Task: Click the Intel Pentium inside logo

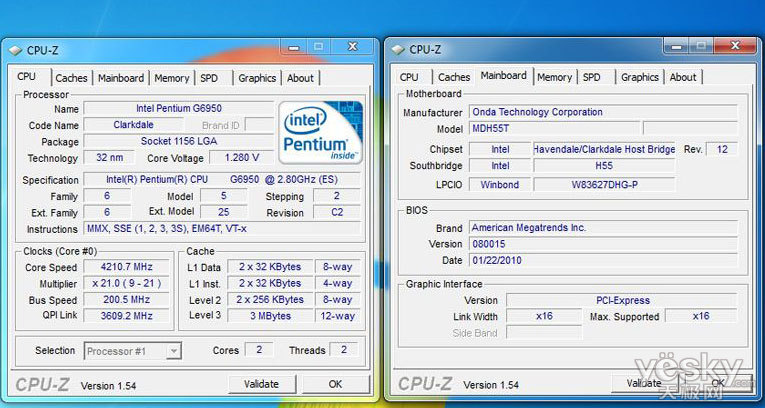Action: pos(321,132)
